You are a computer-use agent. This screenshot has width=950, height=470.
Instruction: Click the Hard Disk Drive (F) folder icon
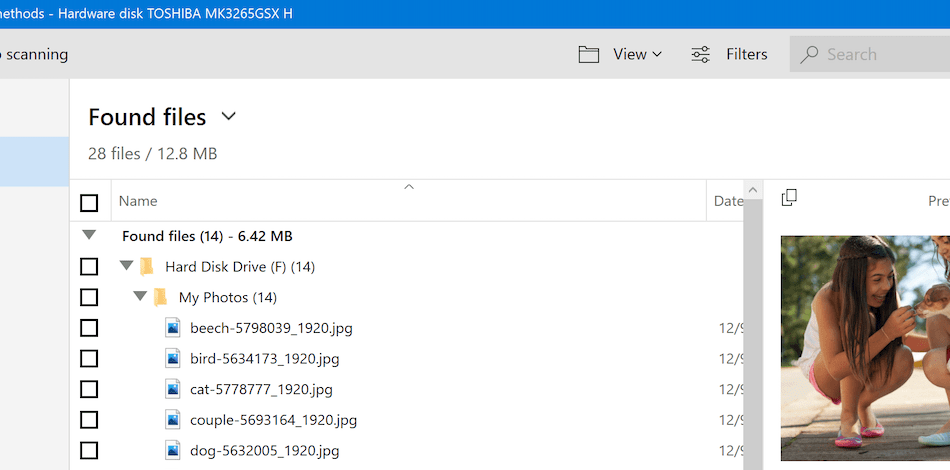pos(146,266)
